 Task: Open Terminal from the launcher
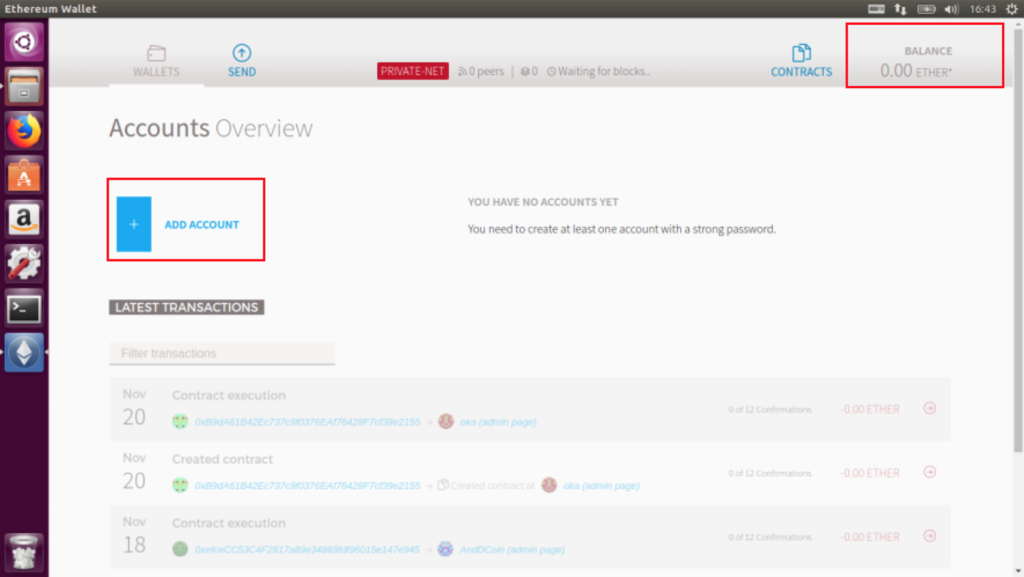coord(24,309)
